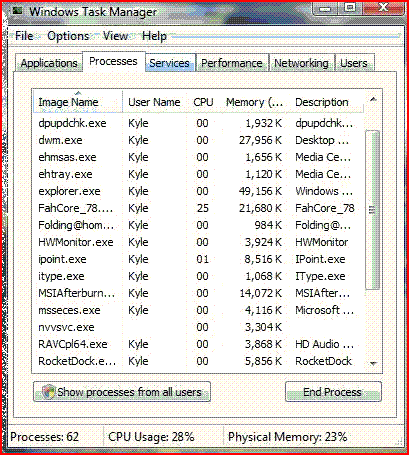Select the ehmsas.exe process

(x=198, y=157)
